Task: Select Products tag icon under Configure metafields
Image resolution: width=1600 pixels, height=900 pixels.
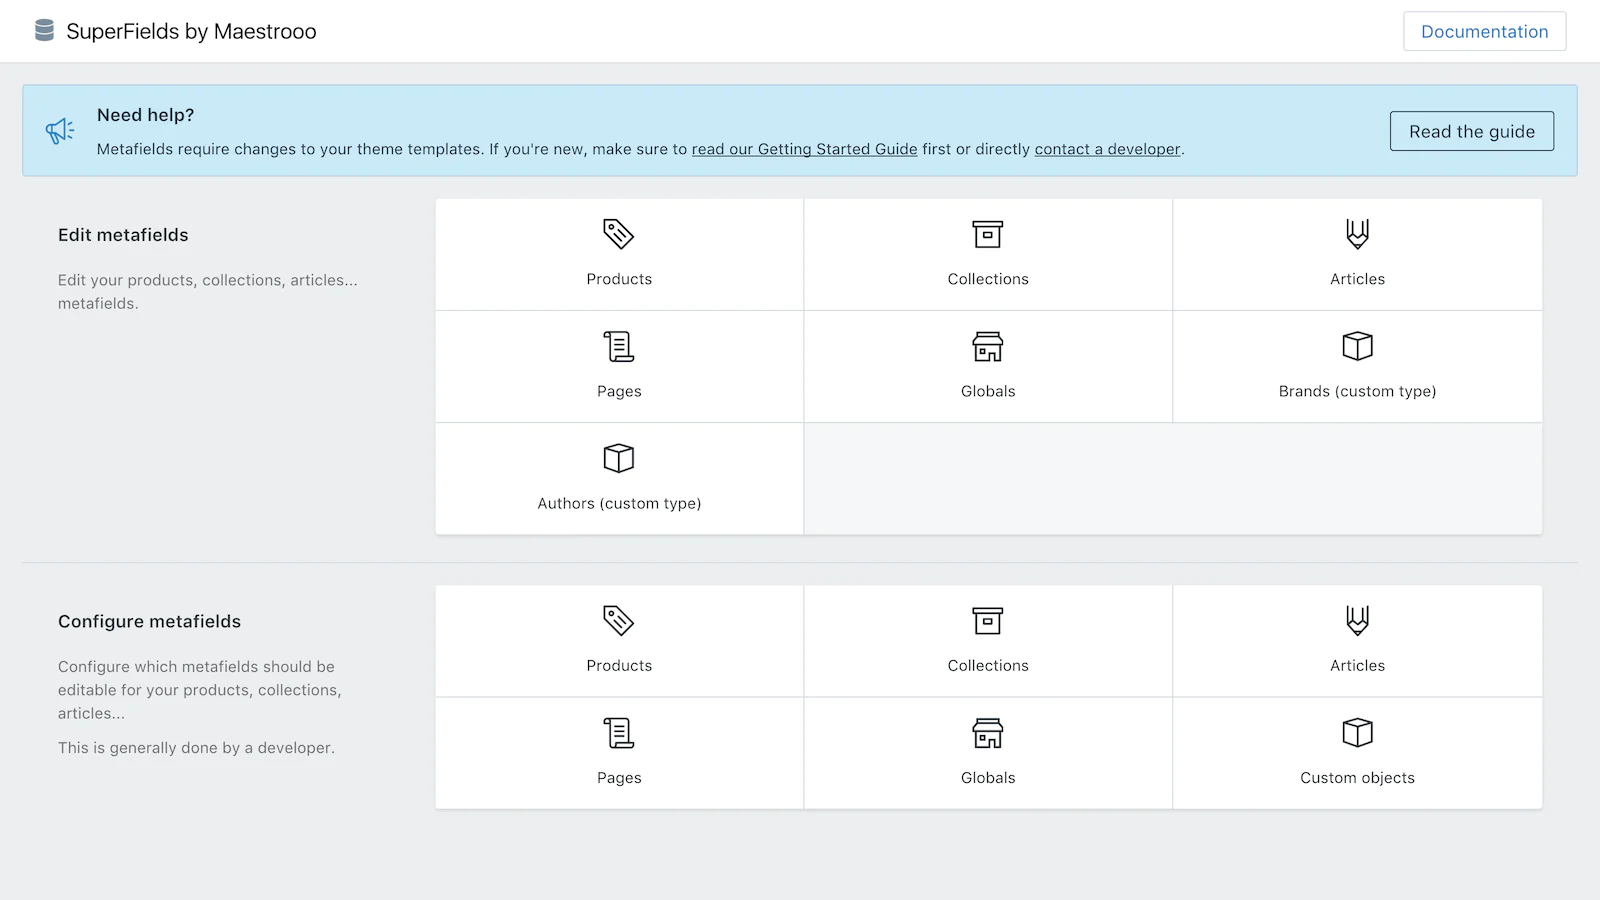Action: tap(619, 621)
